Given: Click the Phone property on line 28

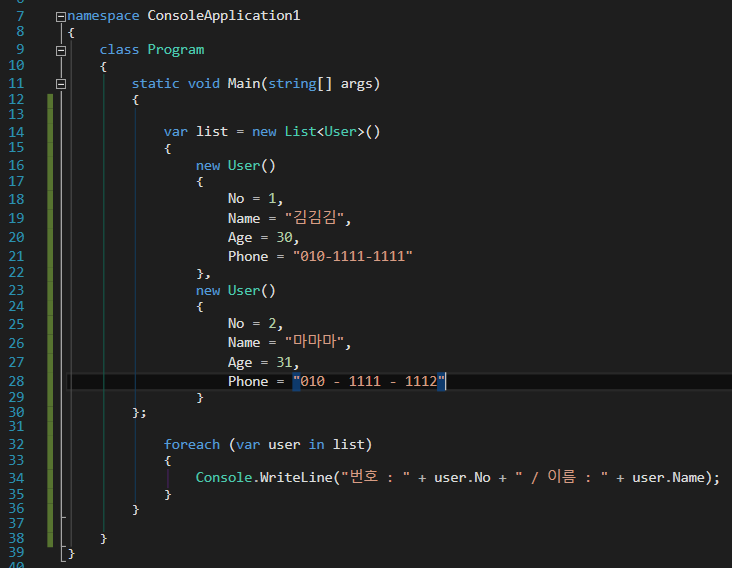Looking at the screenshot, I should 248,381.
